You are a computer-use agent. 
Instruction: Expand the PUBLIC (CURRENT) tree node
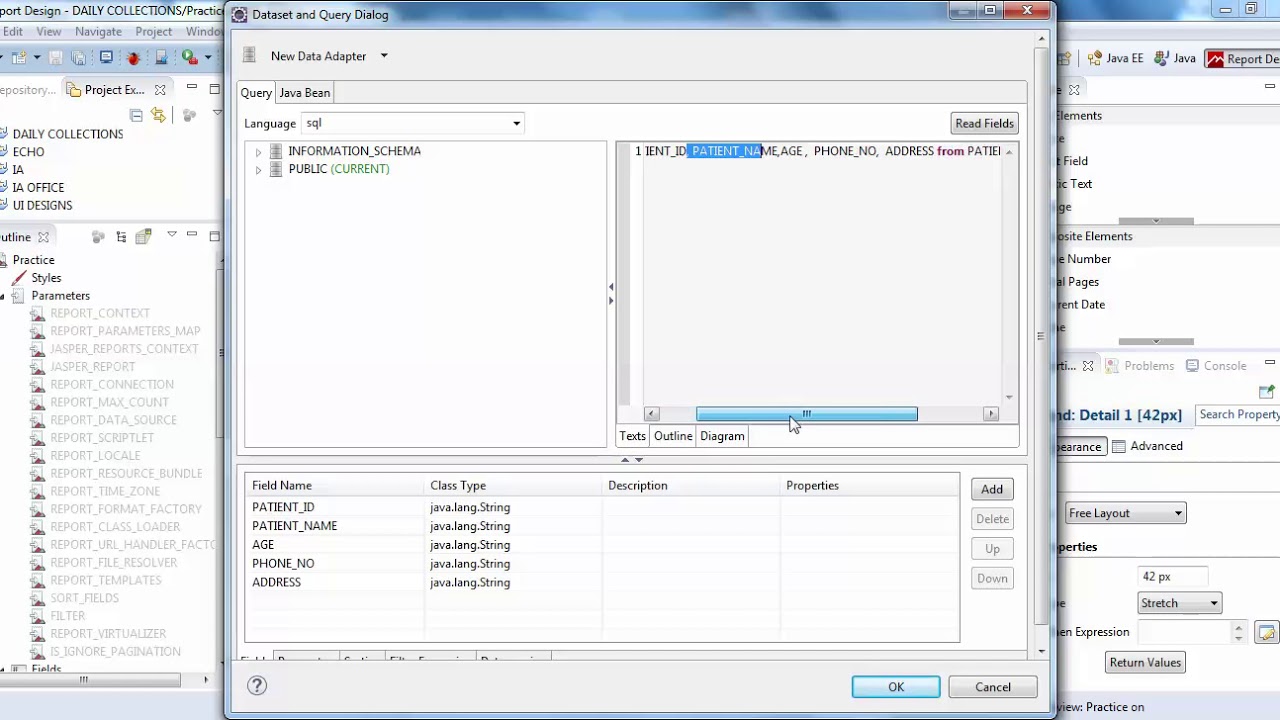pos(258,170)
